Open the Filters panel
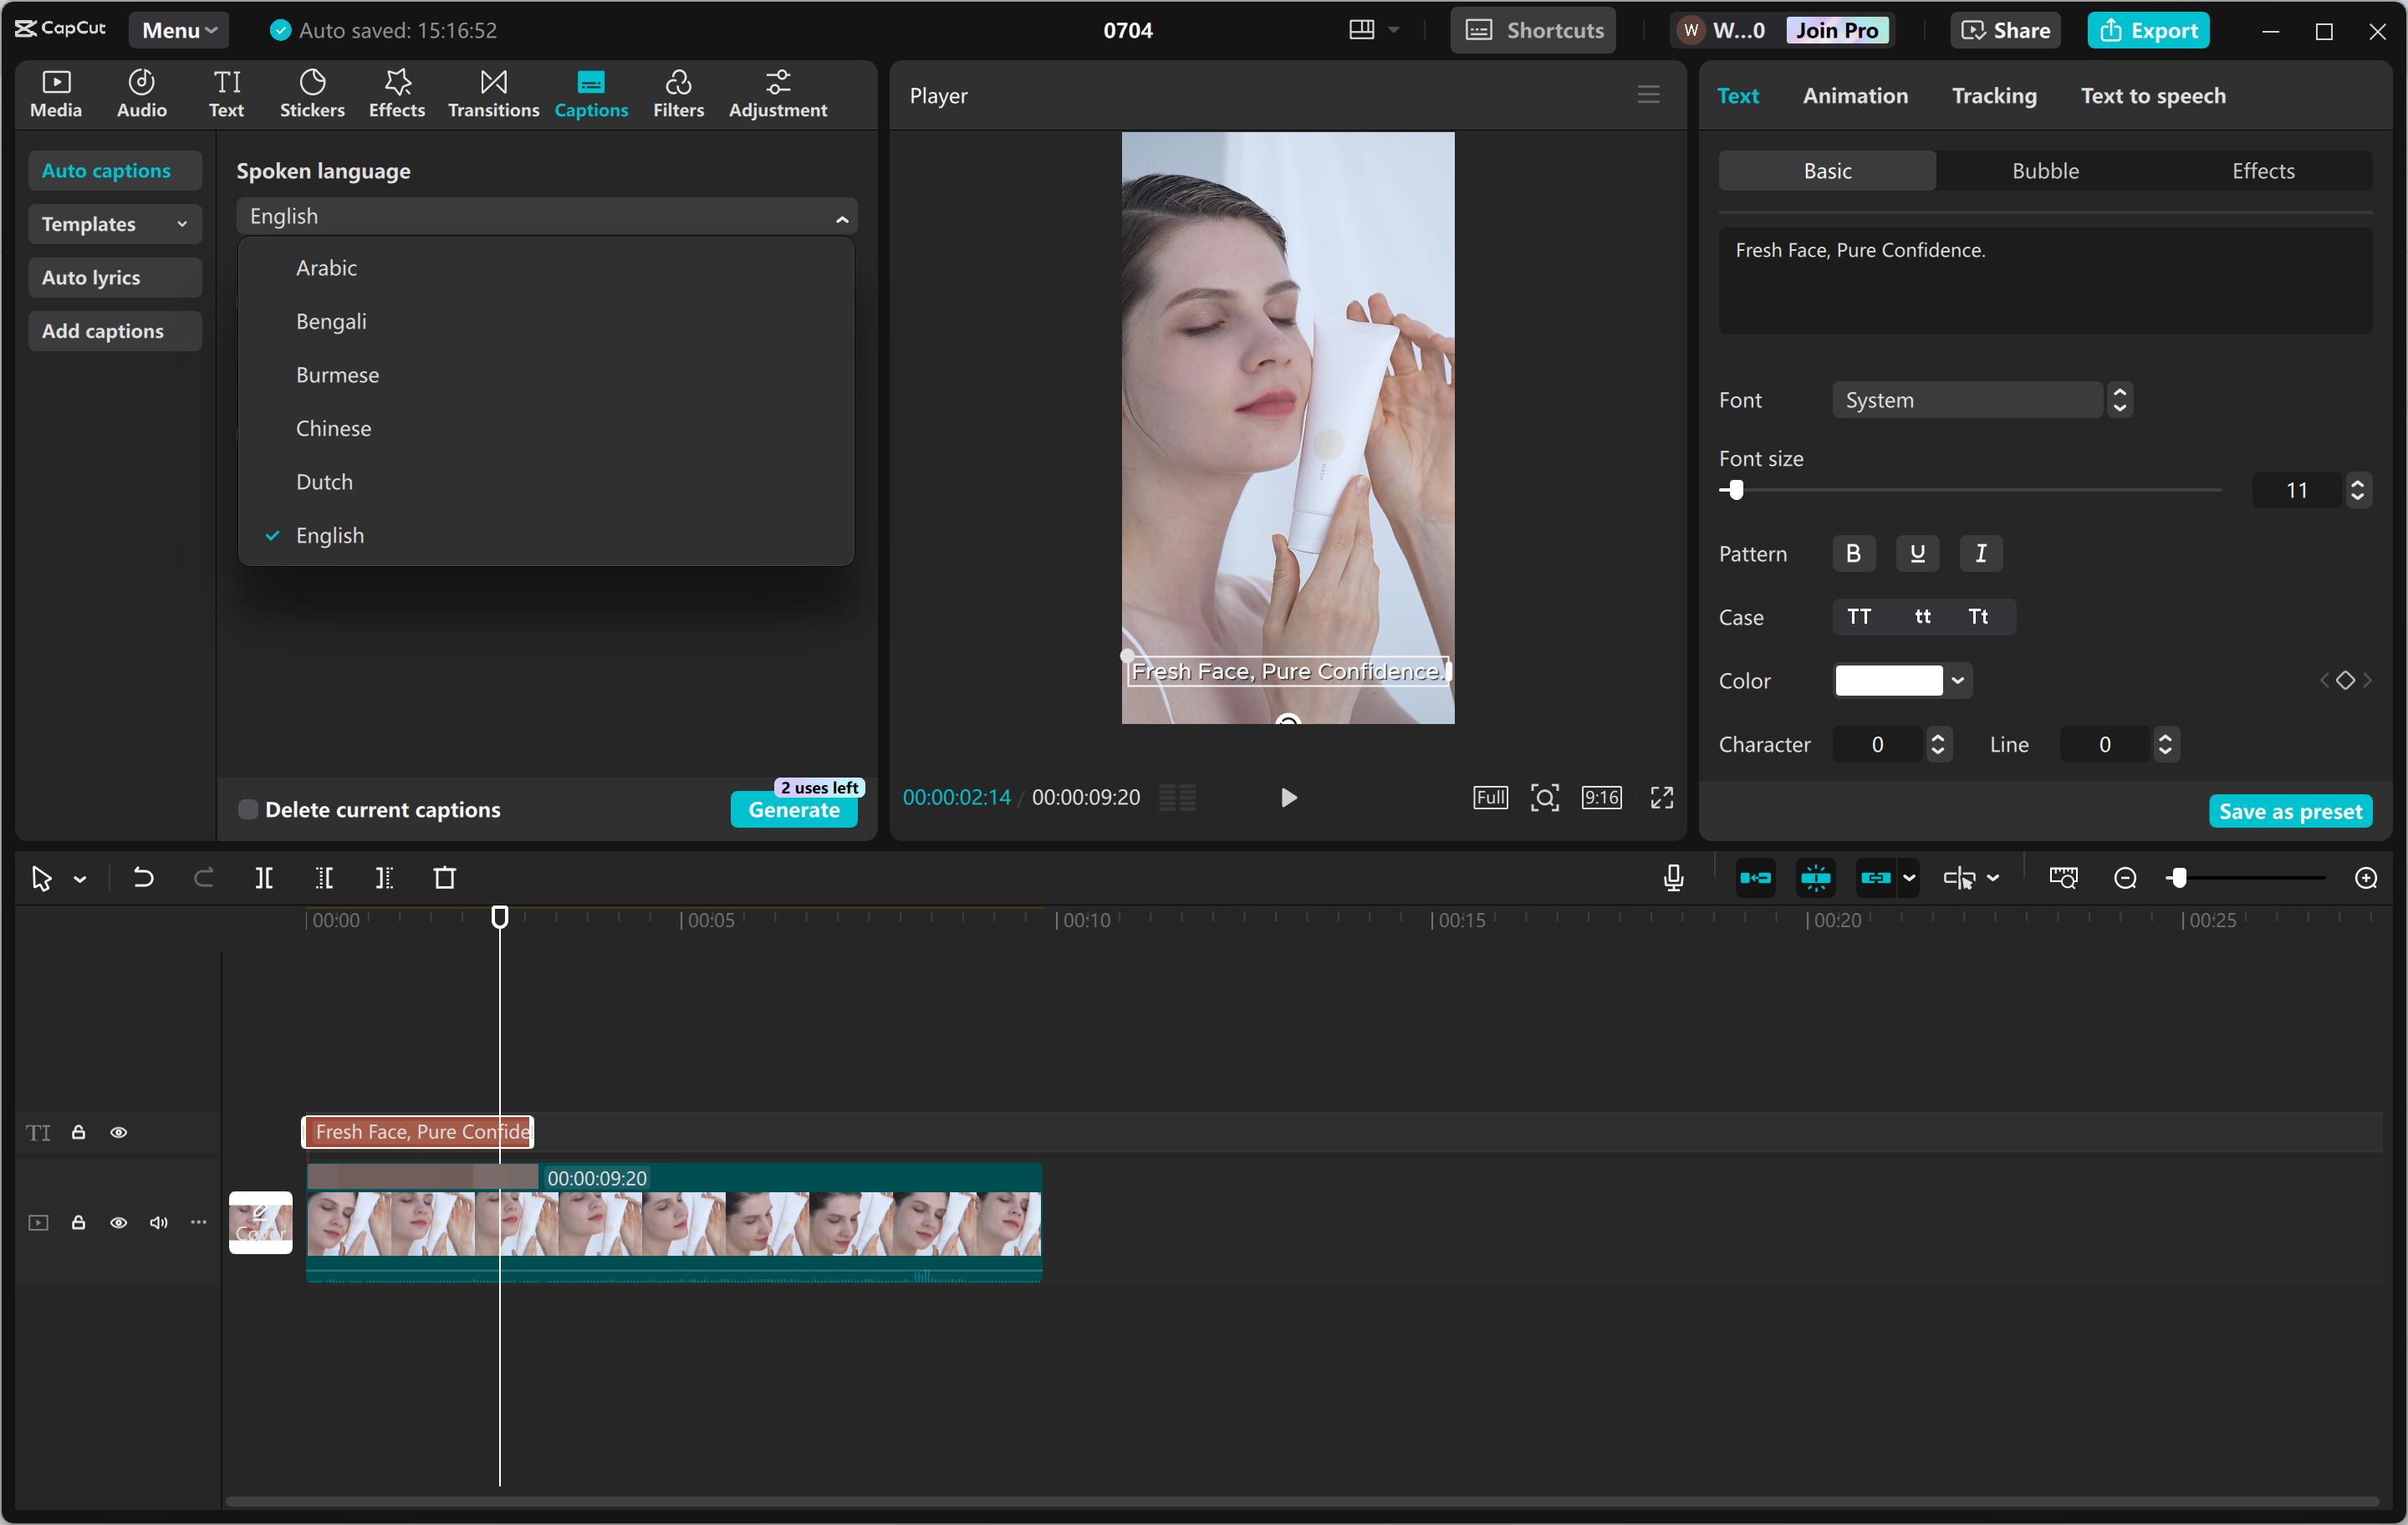The width and height of the screenshot is (2408, 1525). [x=678, y=93]
